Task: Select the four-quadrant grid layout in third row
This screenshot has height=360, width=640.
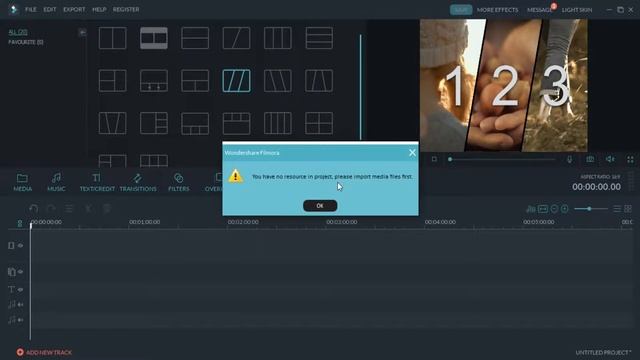Action: [x=319, y=123]
